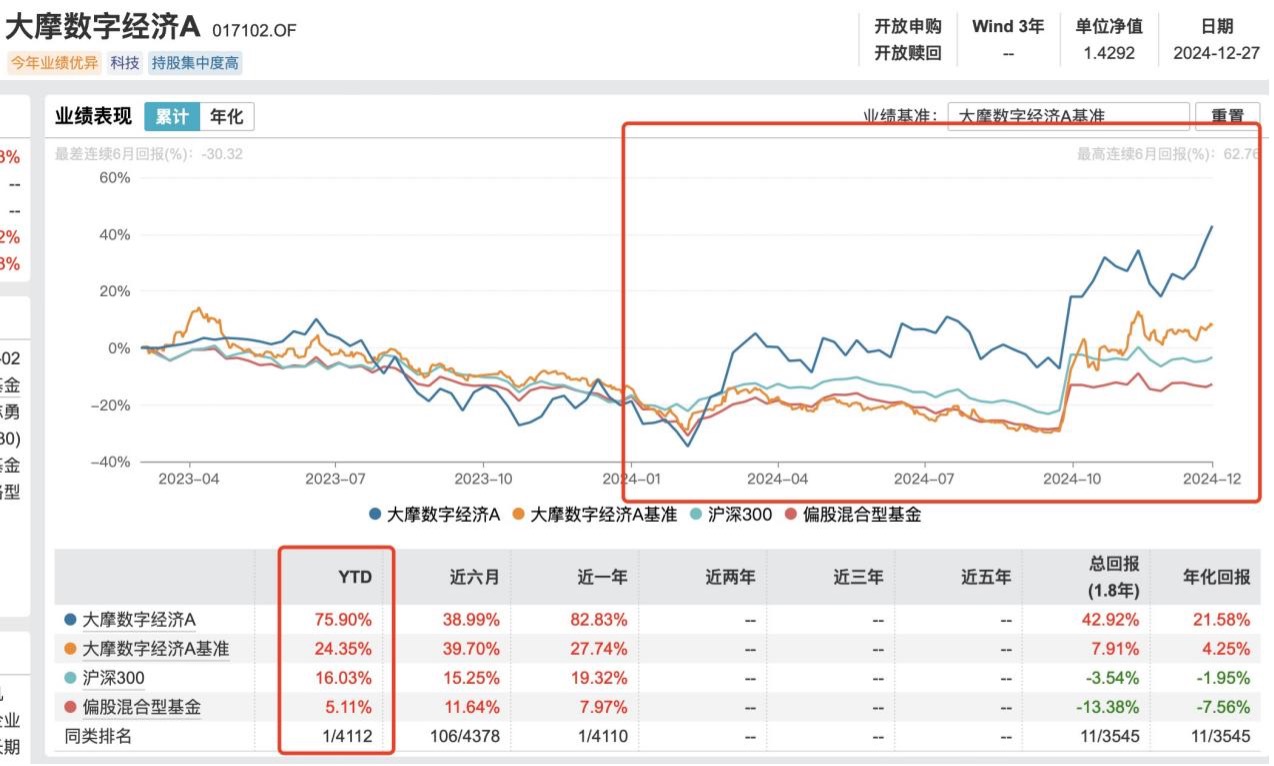
Task: Click the 2023-04 x-axis label
Action: [x=190, y=479]
